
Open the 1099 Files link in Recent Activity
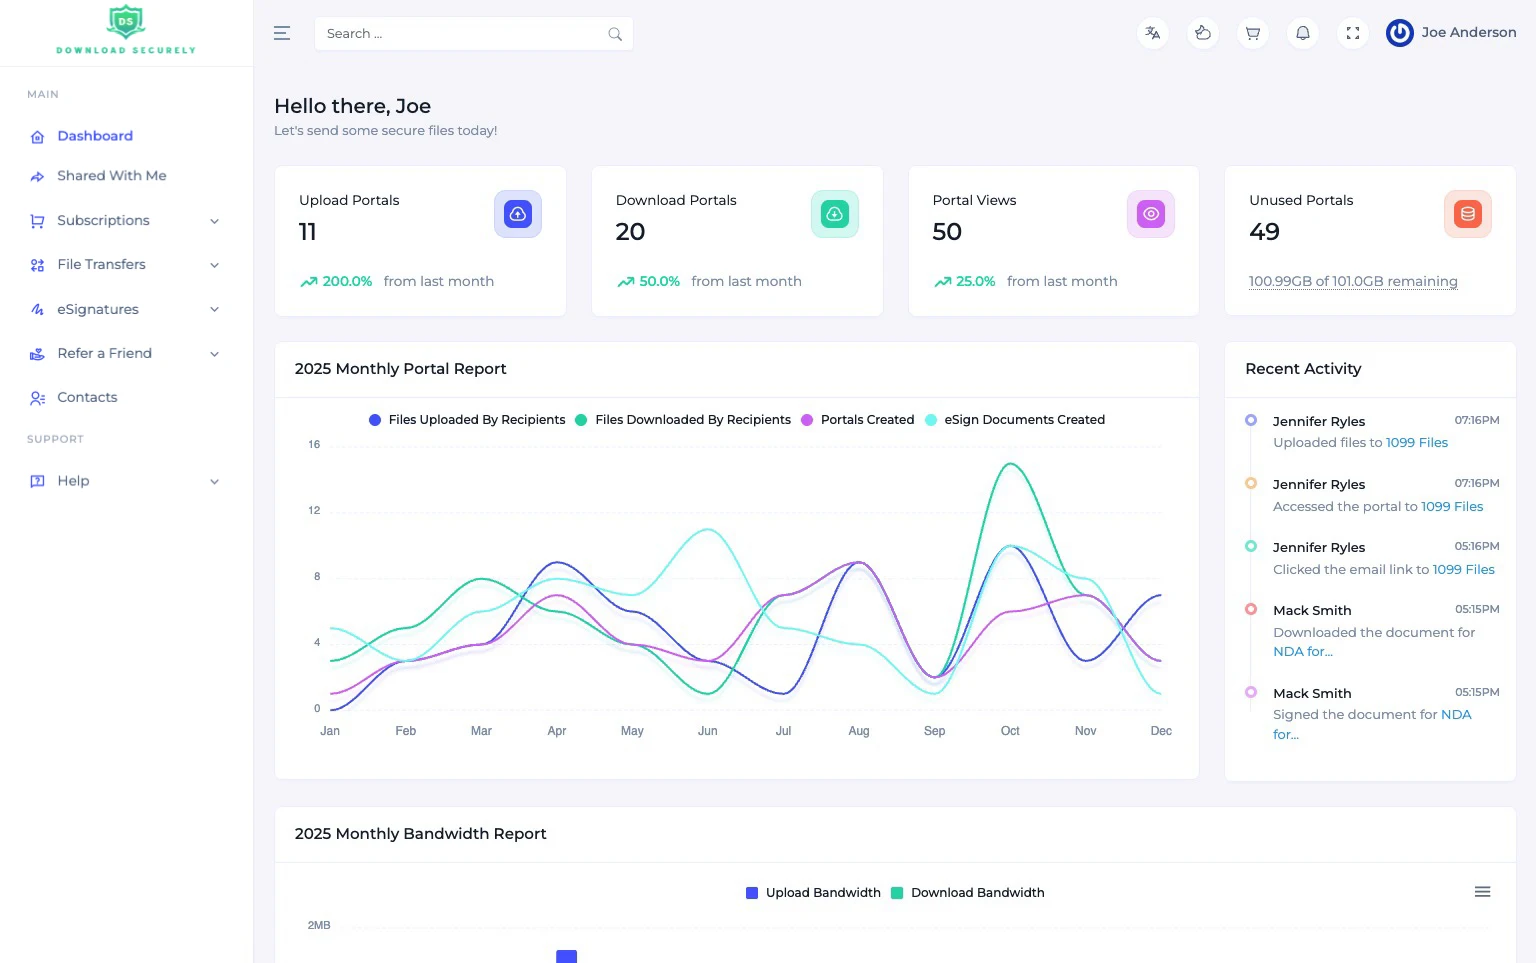click(1416, 442)
